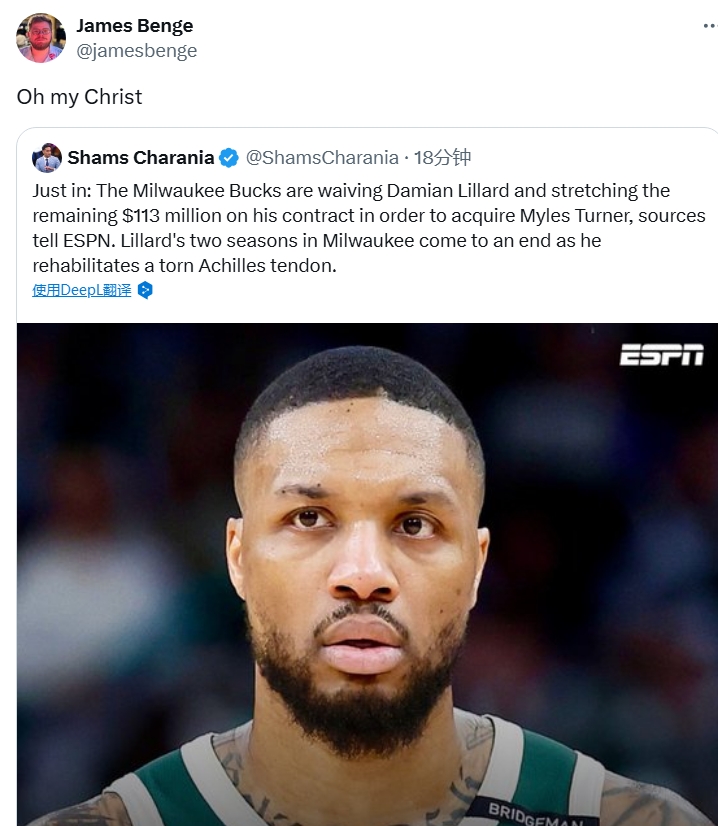This screenshot has height=826, width=718.
Task: Click the 'Oh my Christ' tweet text
Action: 80,97
